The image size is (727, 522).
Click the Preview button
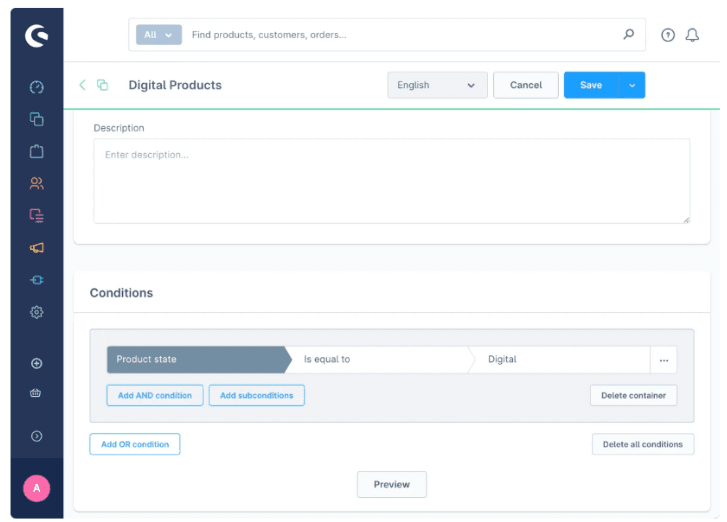pos(392,484)
